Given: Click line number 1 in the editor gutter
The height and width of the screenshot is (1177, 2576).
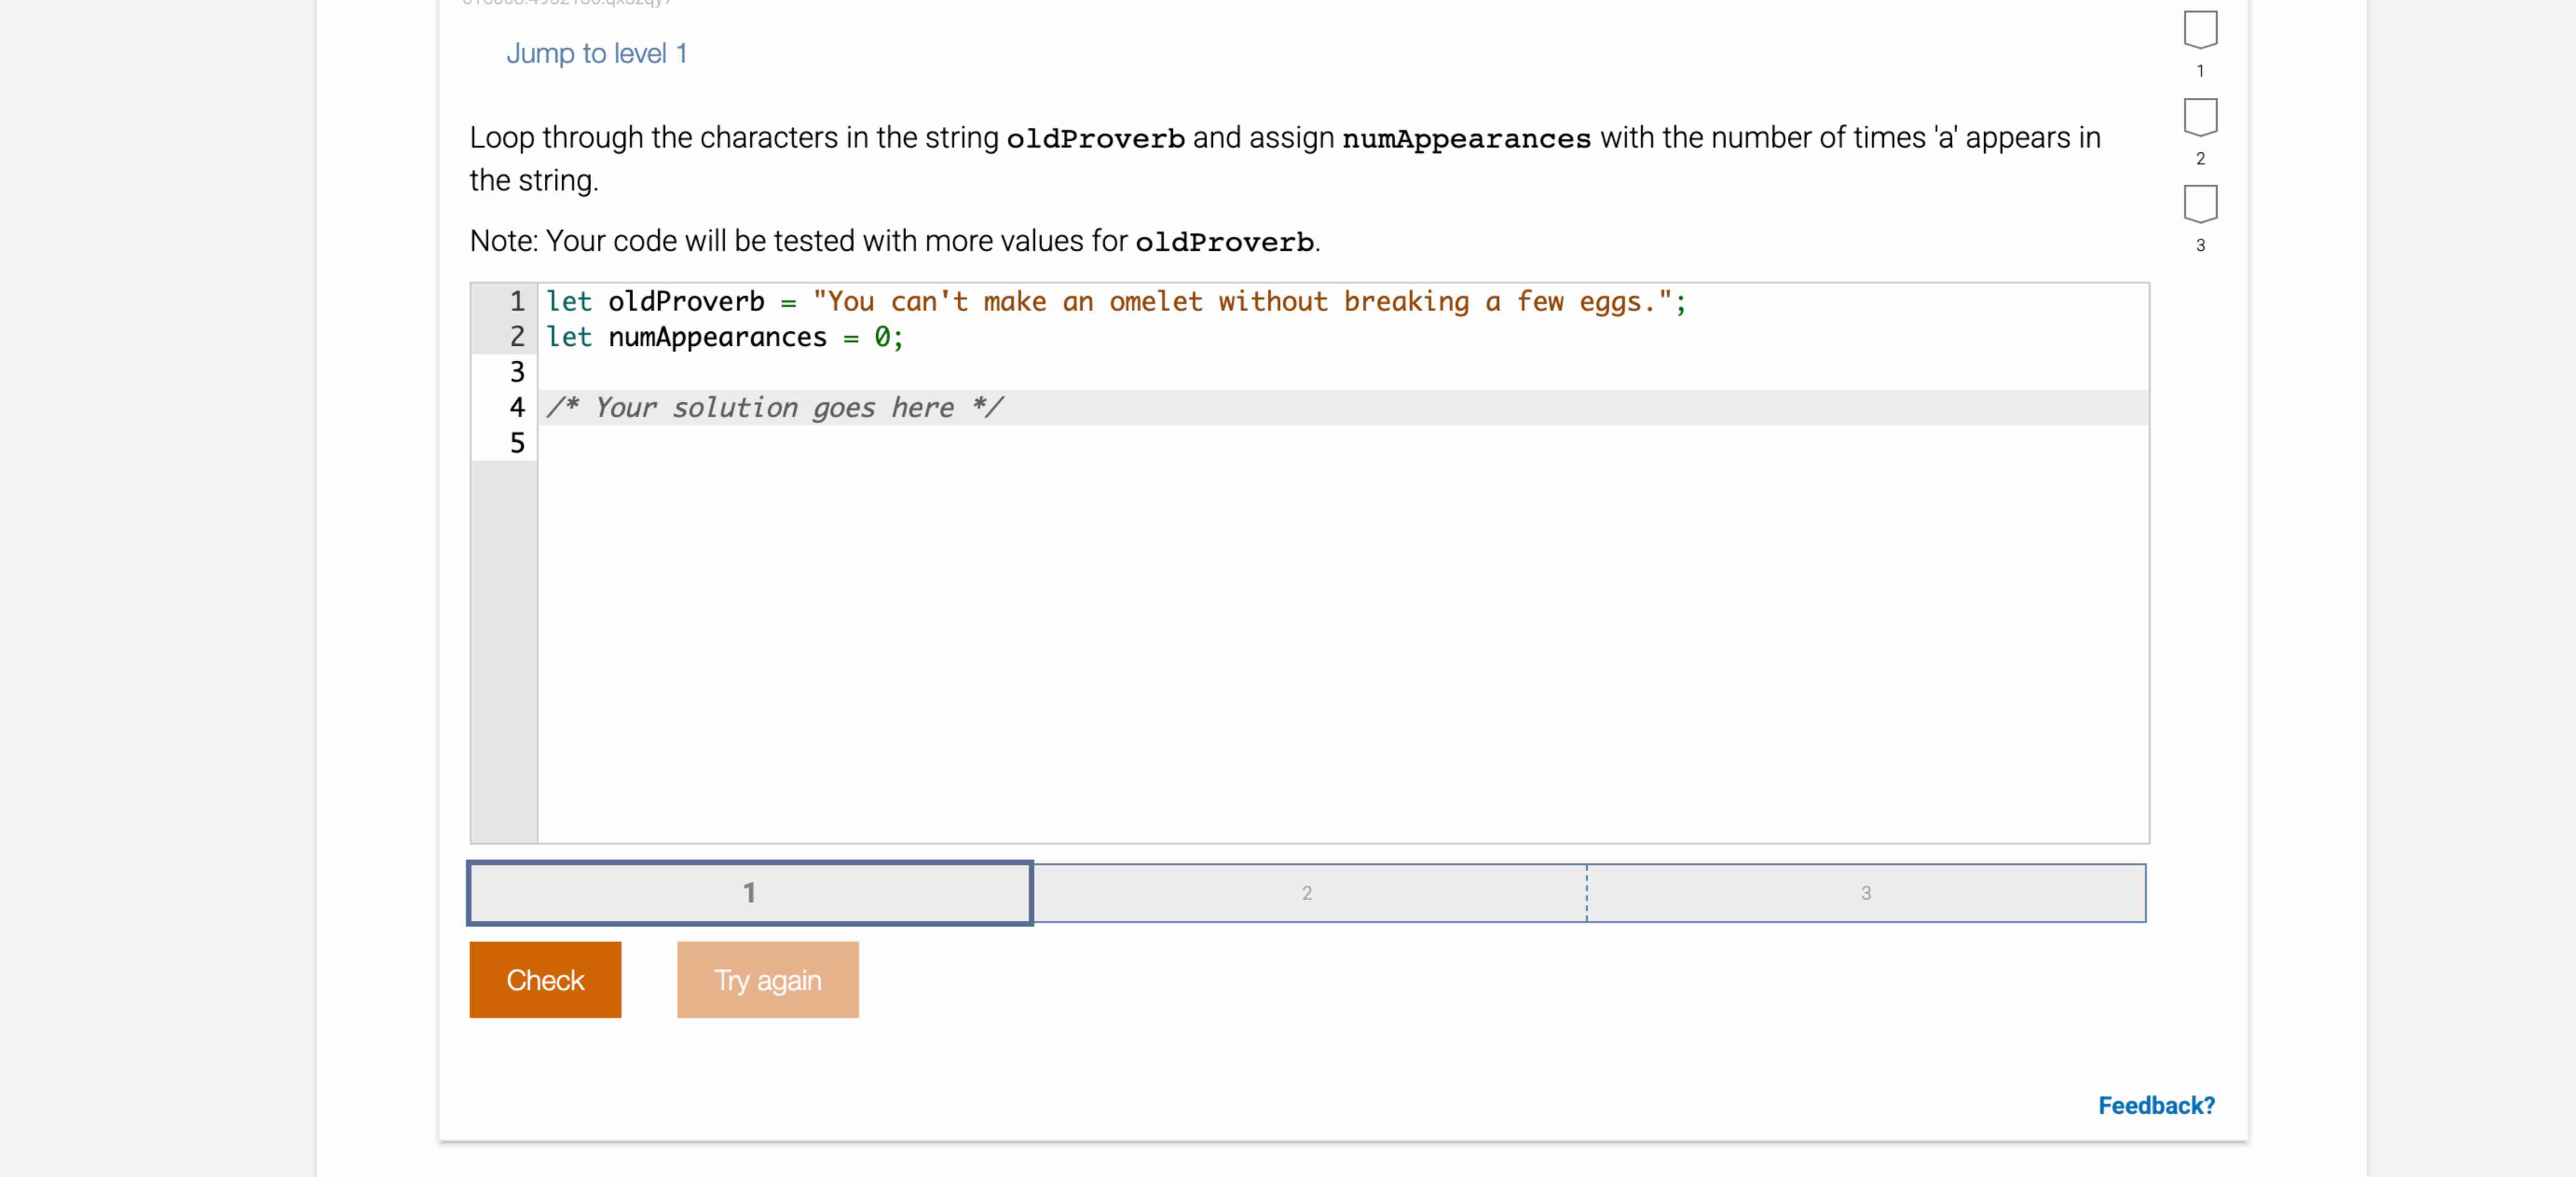Looking at the screenshot, I should click(516, 301).
